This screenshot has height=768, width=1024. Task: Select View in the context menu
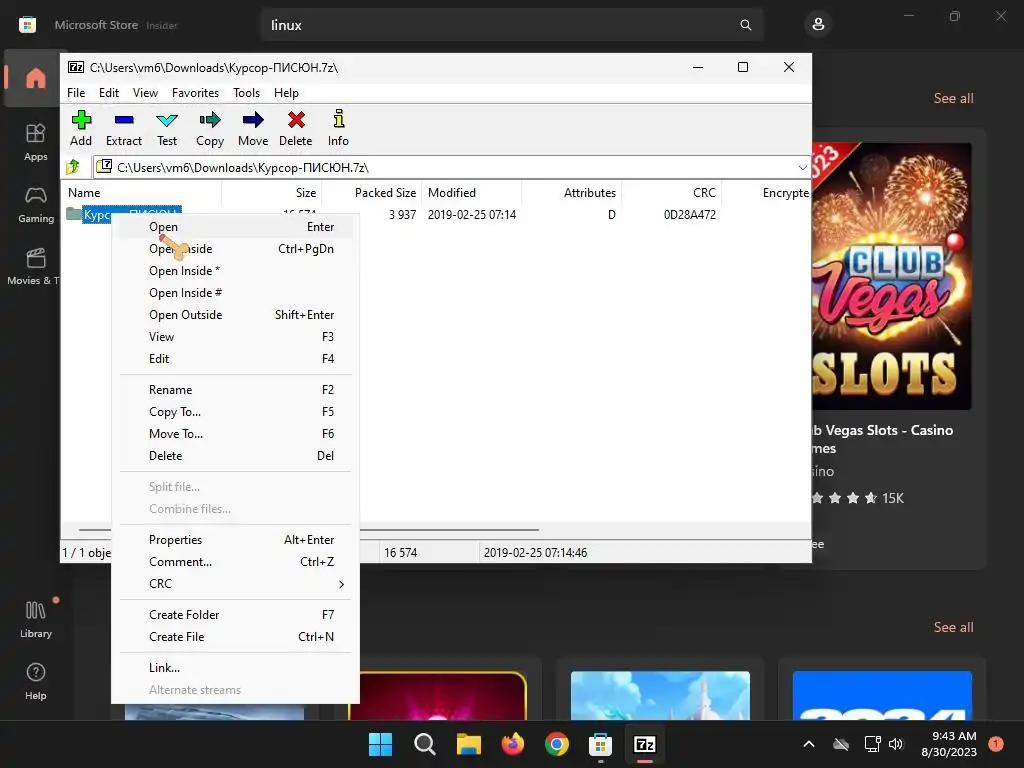pos(235,336)
